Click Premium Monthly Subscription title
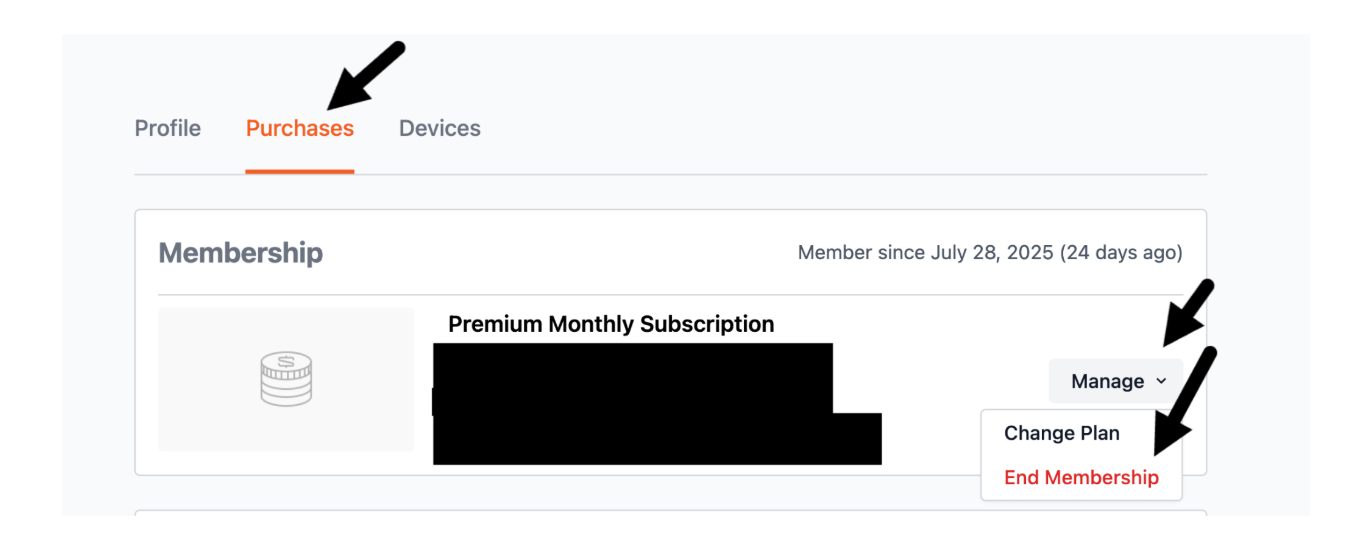Image resolution: width=1352 pixels, height=554 pixels. pos(611,325)
